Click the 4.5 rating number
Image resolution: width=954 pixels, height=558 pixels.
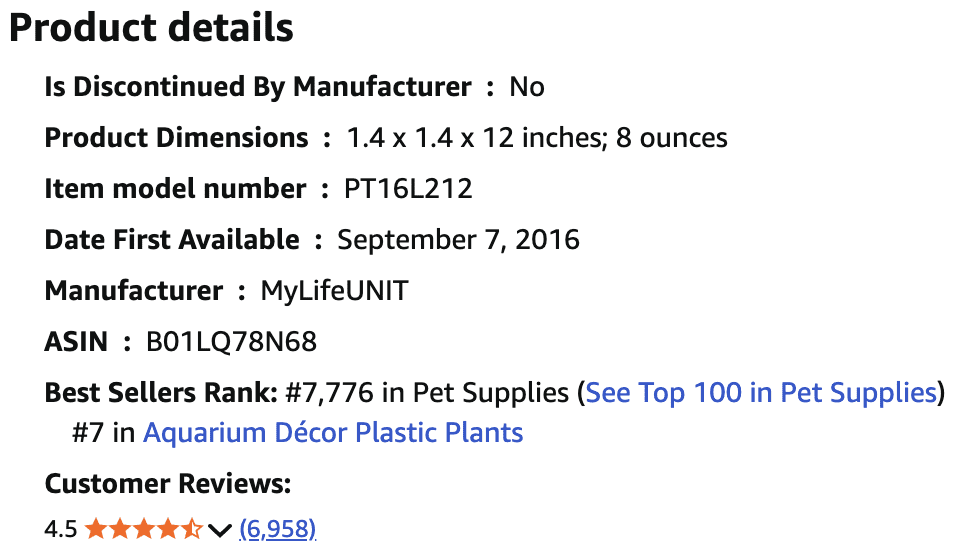(61, 529)
